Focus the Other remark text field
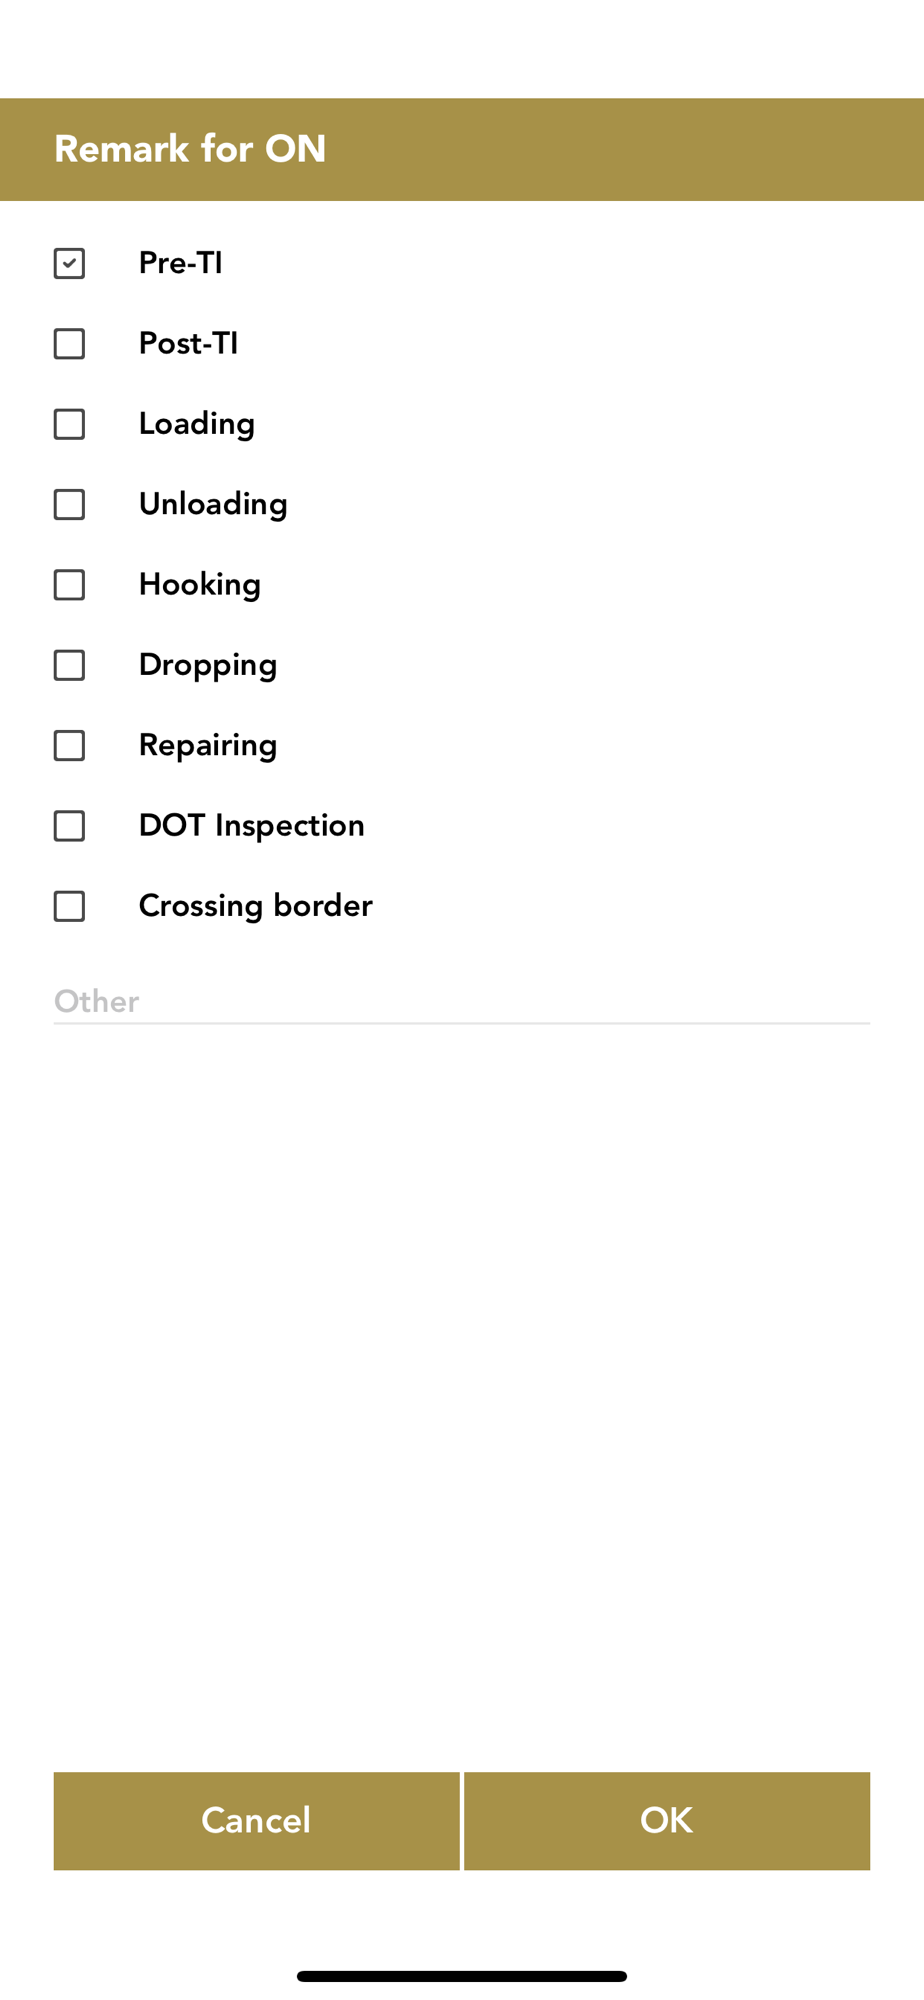This screenshot has width=924, height=2000. click(461, 1001)
